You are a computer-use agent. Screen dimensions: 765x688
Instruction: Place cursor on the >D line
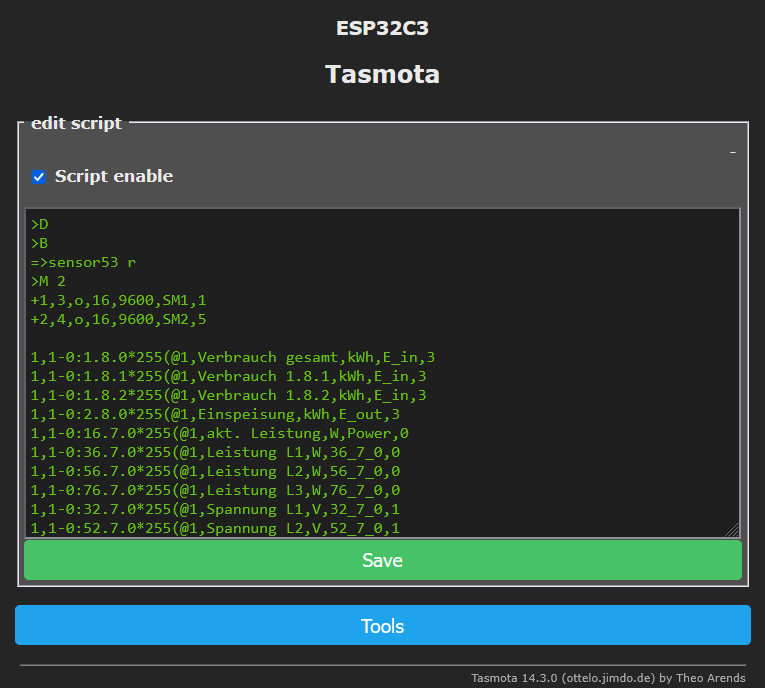[40, 224]
